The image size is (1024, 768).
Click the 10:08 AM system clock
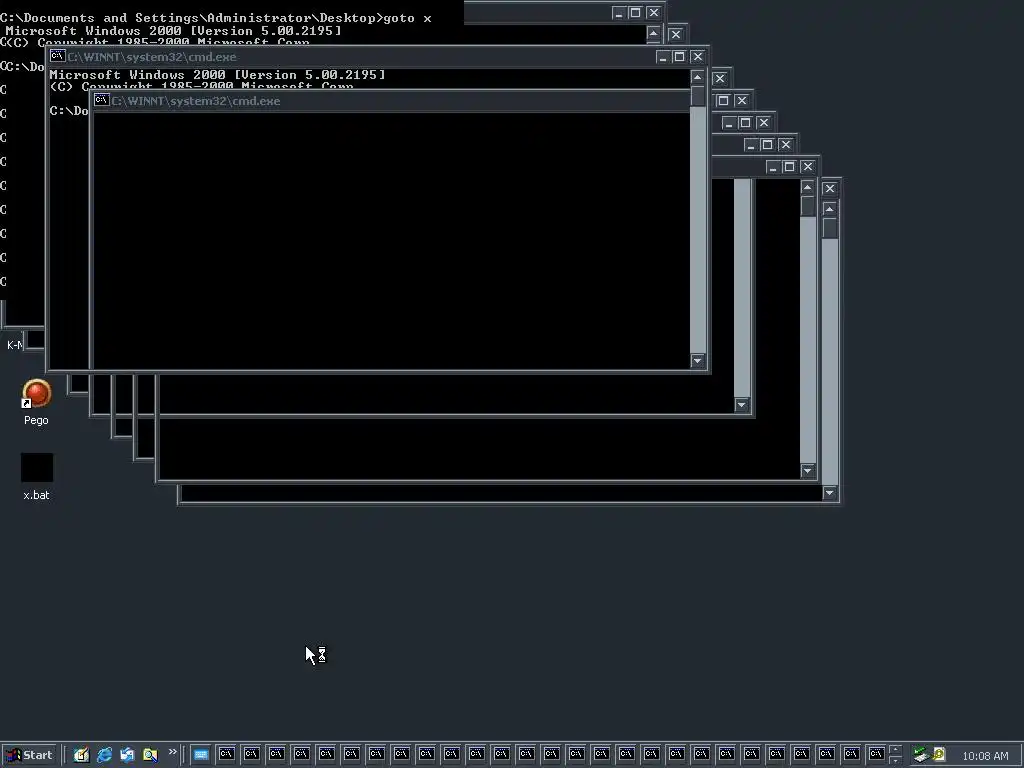coord(985,756)
